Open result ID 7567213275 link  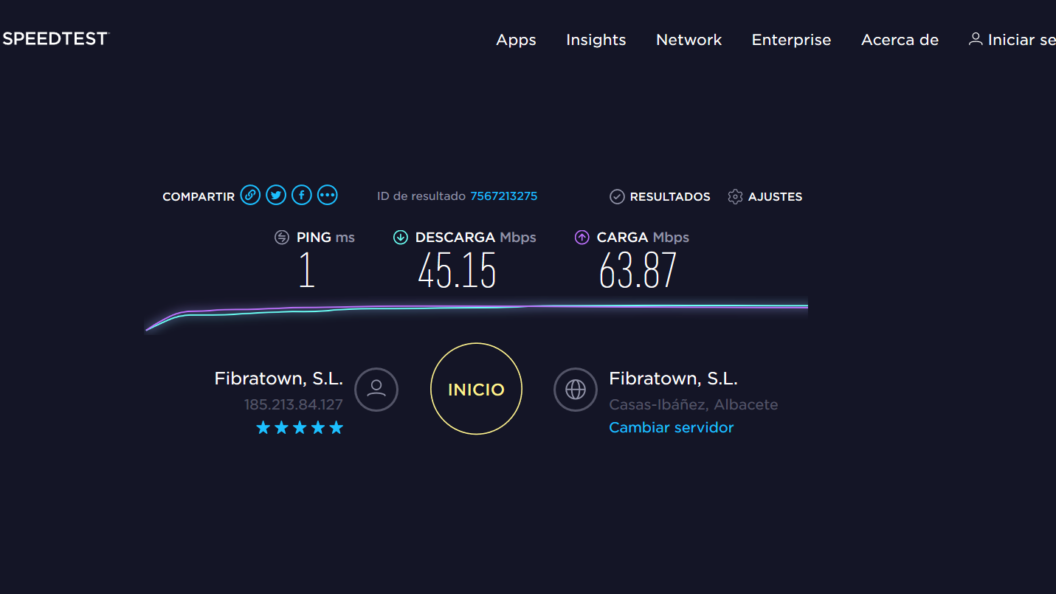(x=504, y=196)
